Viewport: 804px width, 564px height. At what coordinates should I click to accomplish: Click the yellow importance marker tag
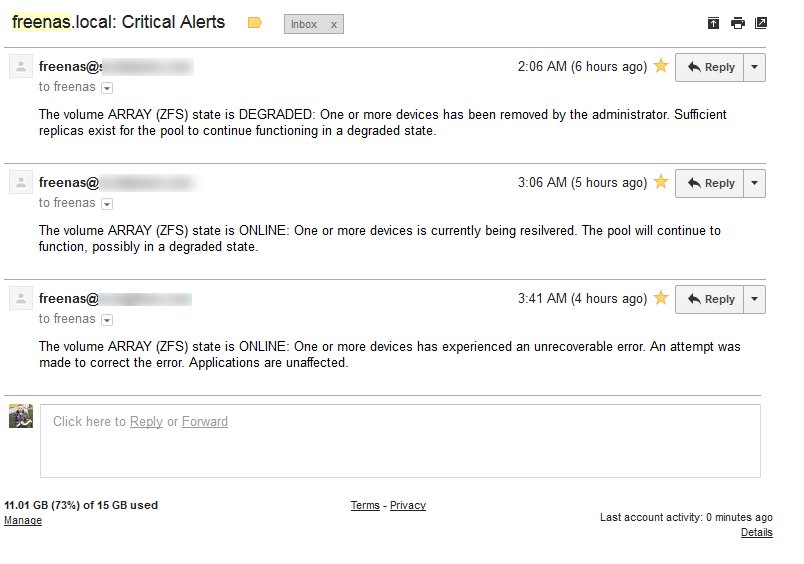[x=255, y=23]
